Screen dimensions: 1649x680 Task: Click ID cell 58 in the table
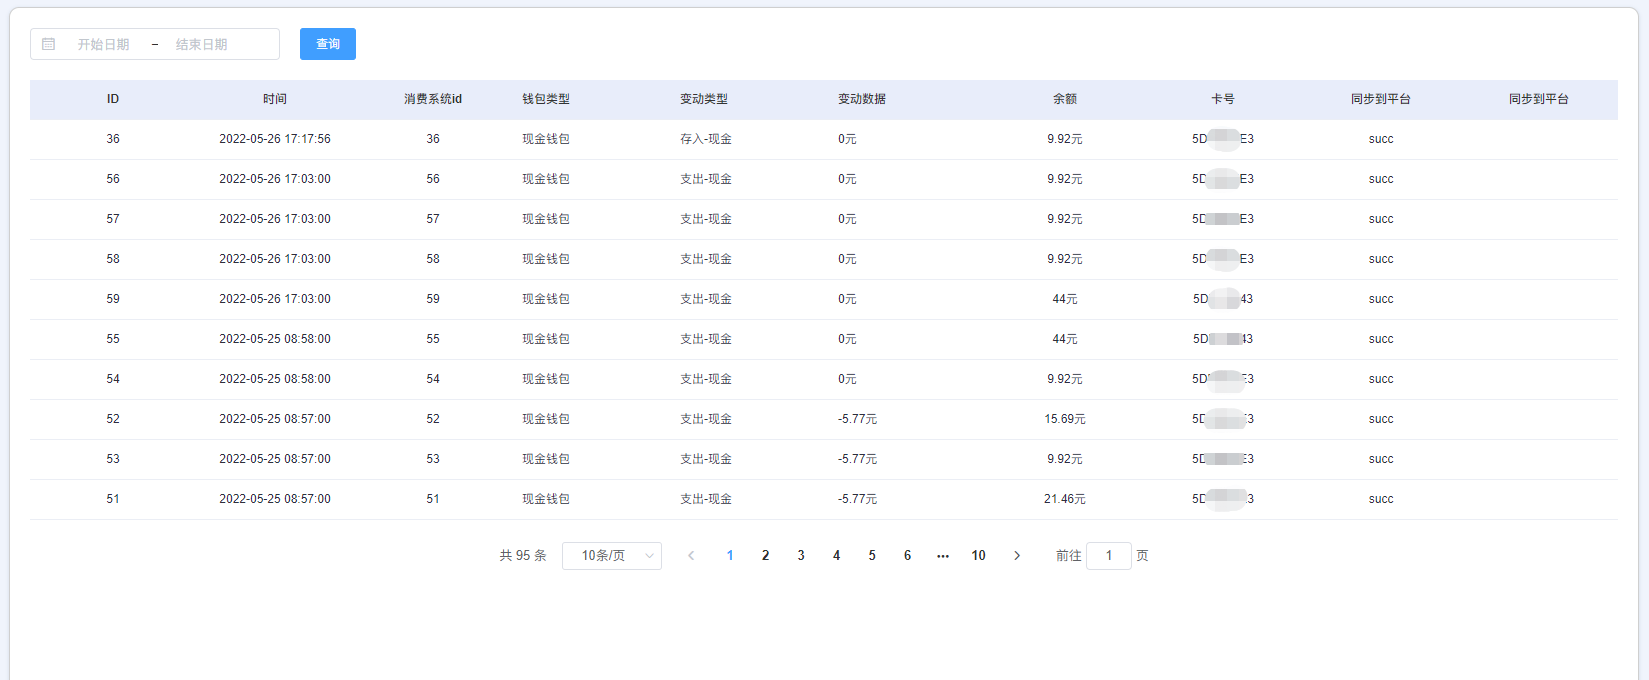coord(113,259)
